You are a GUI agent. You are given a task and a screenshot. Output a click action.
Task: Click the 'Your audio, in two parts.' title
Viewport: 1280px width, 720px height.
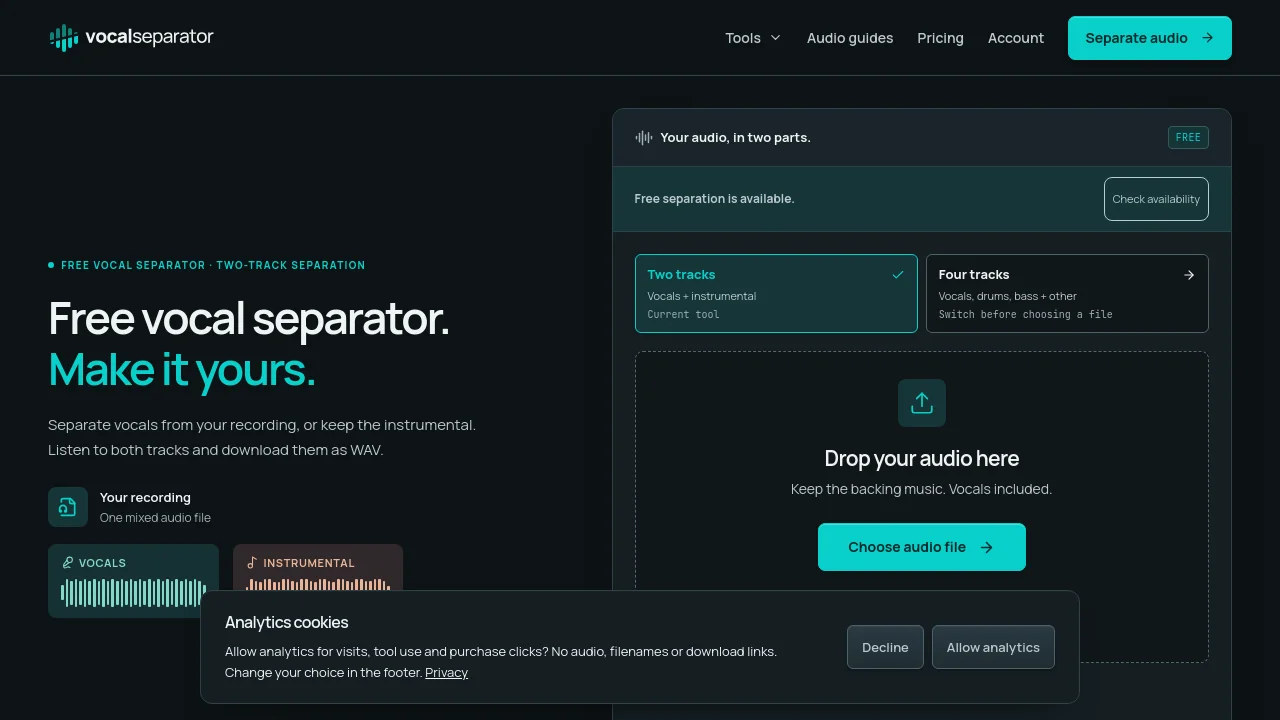point(735,138)
